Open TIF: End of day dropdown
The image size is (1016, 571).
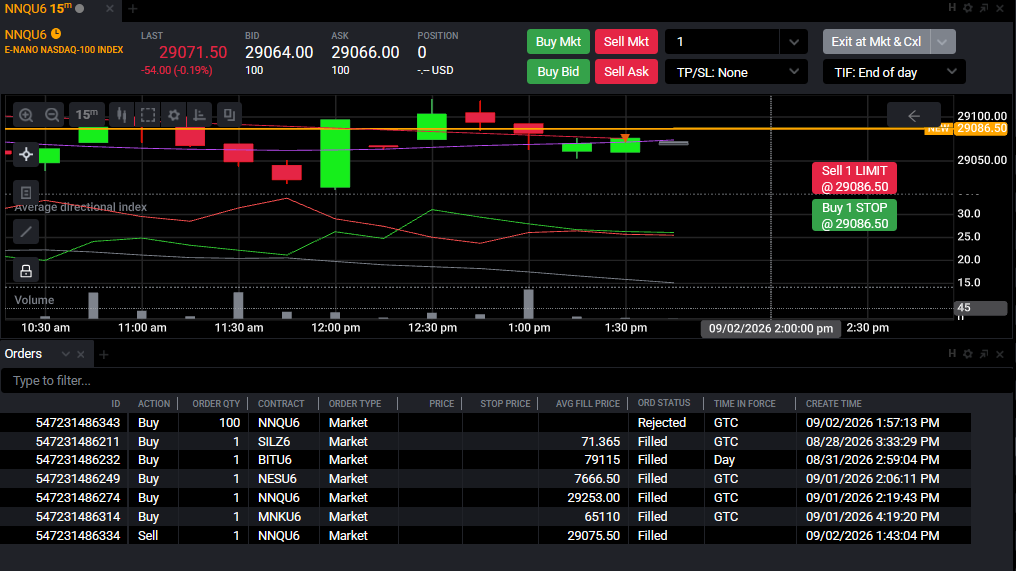[894, 72]
